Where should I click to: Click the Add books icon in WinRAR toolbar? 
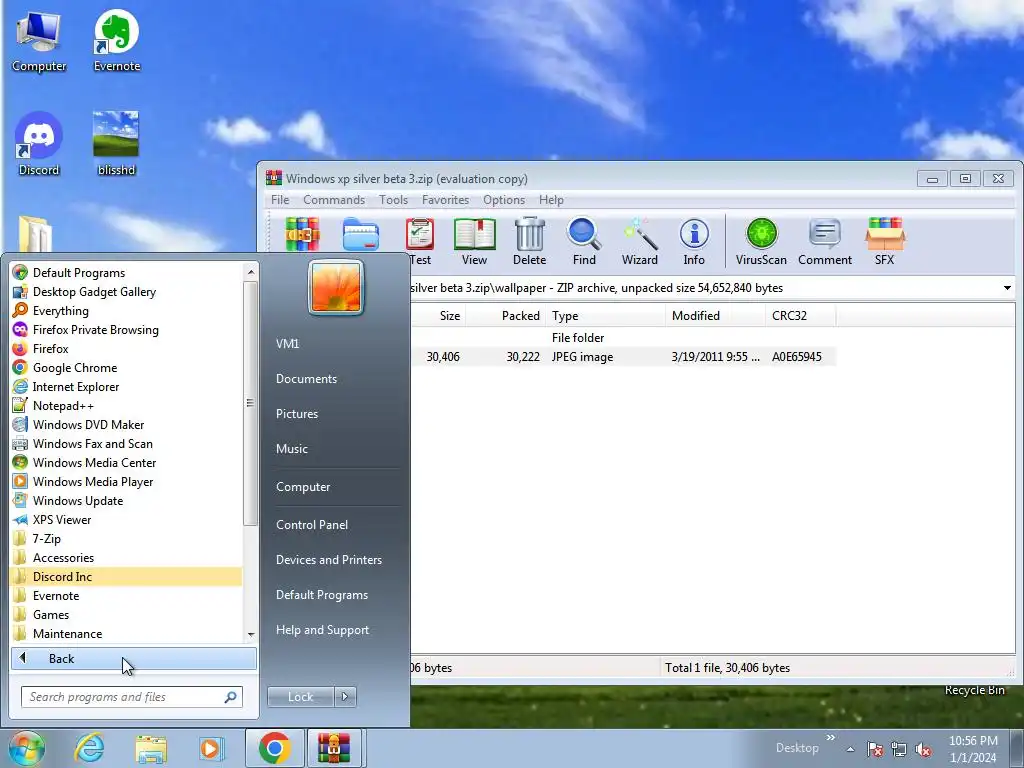click(302, 234)
